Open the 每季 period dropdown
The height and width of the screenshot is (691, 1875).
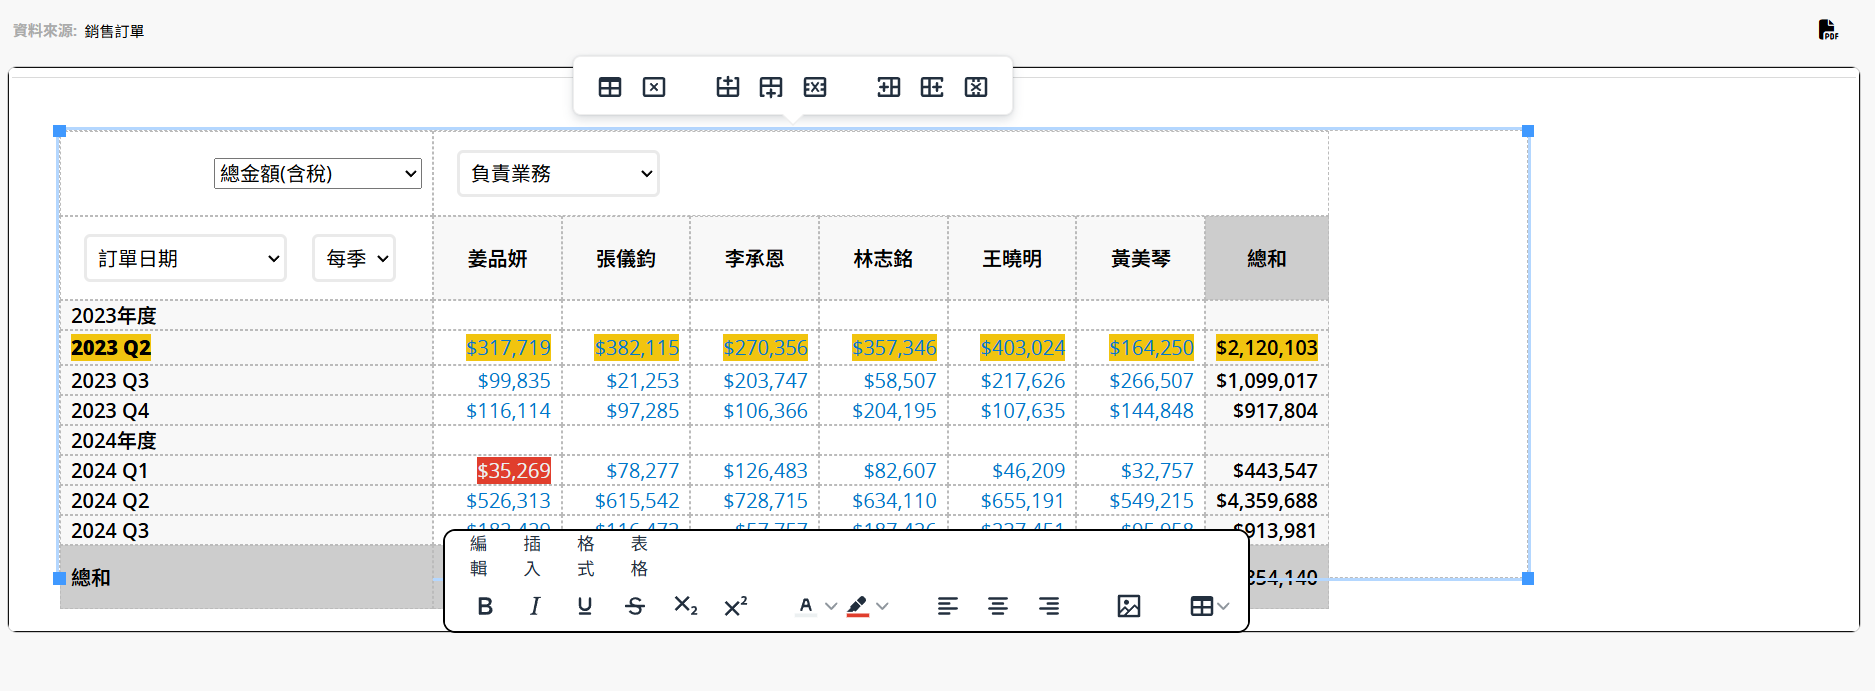click(354, 259)
